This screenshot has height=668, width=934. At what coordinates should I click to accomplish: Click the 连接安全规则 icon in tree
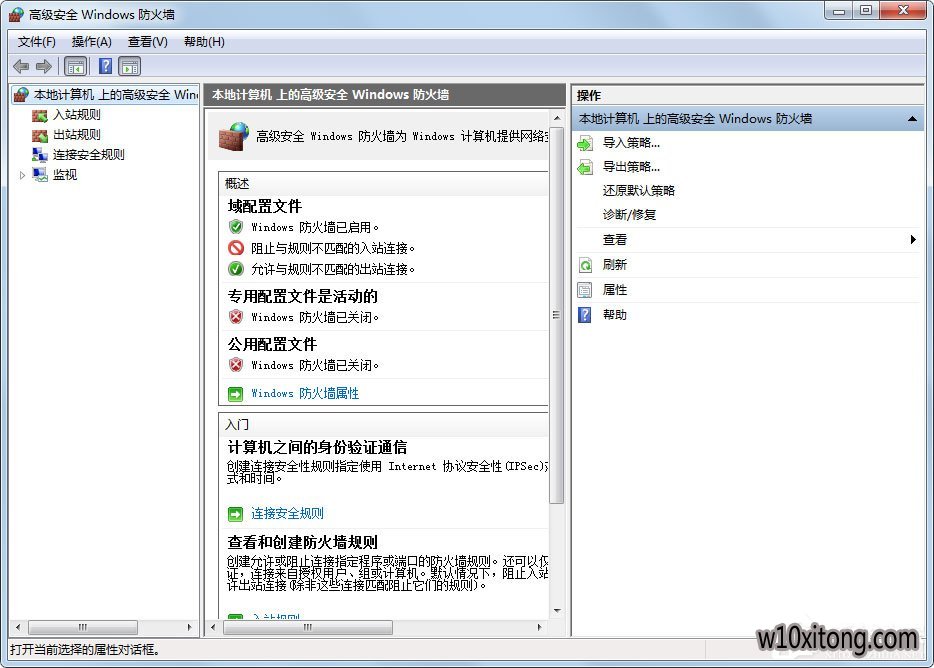(x=39, y=155)
